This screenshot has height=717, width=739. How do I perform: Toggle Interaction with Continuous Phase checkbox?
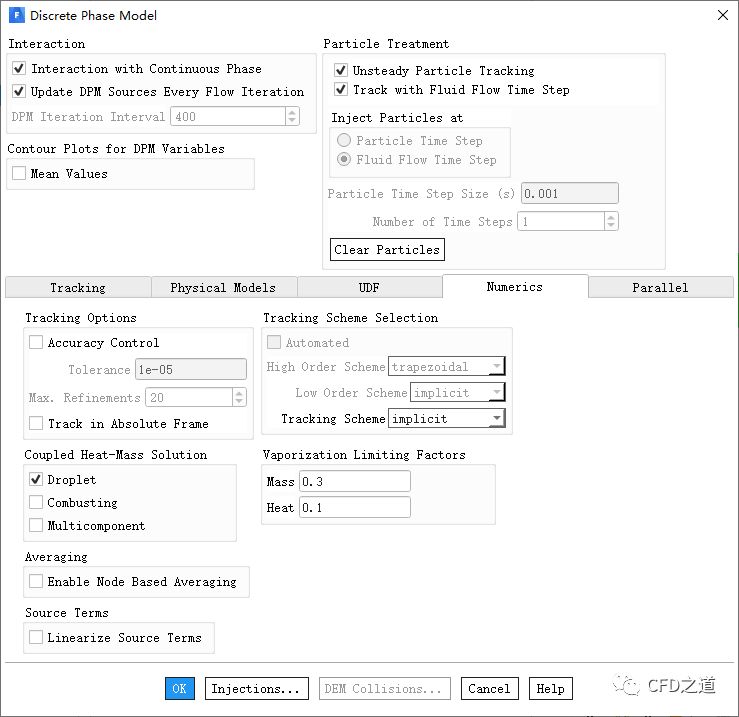coord(19,69)
